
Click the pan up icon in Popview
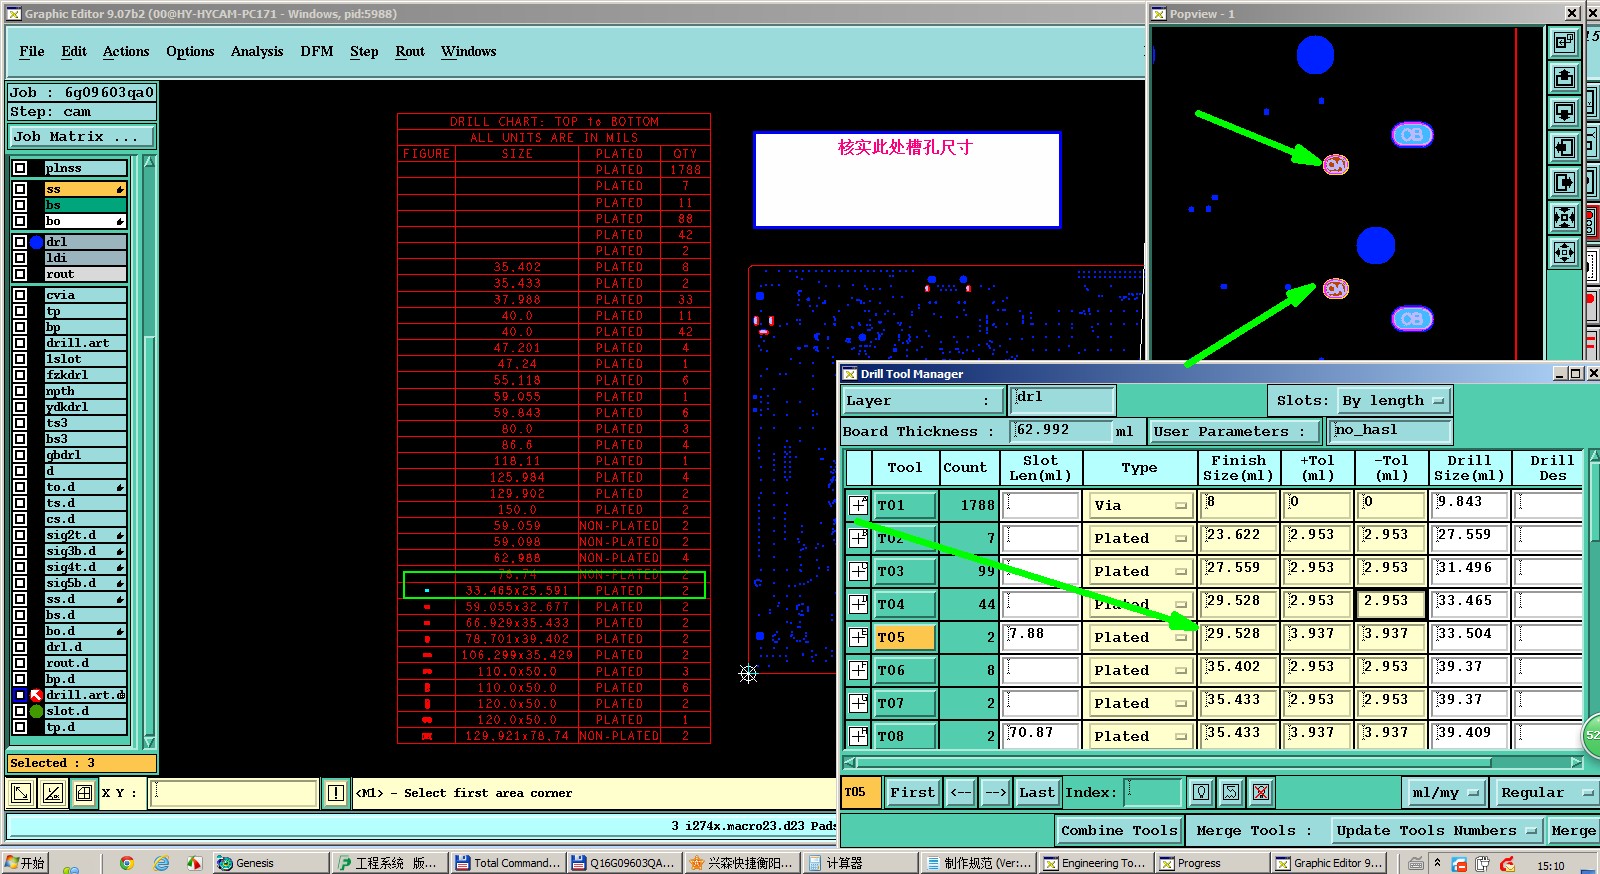[x=1564, y=78]
